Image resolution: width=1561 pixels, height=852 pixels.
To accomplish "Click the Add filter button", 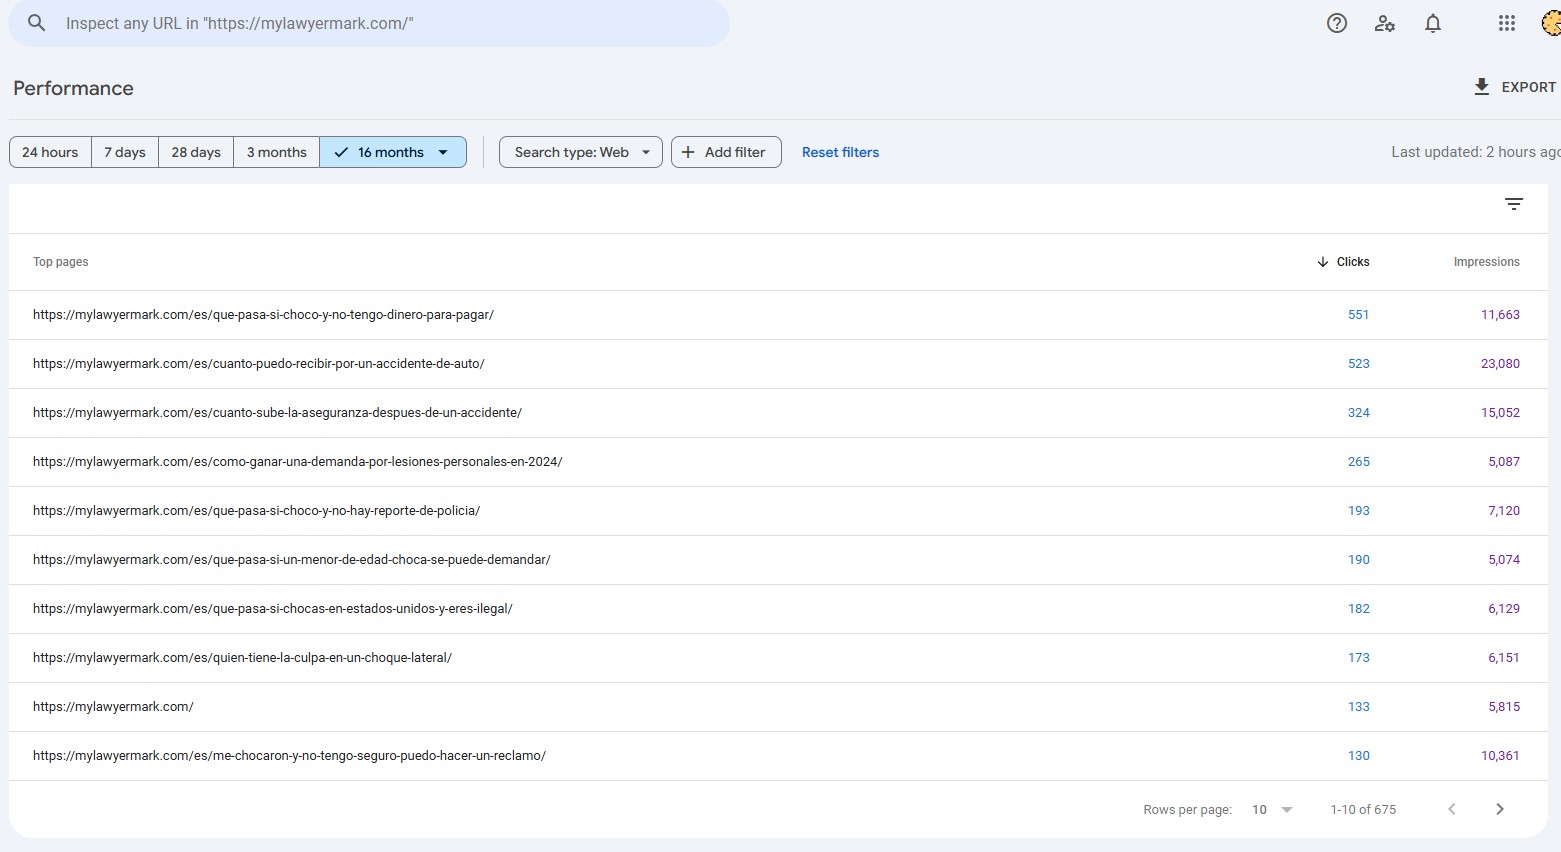I will [726, 152].
